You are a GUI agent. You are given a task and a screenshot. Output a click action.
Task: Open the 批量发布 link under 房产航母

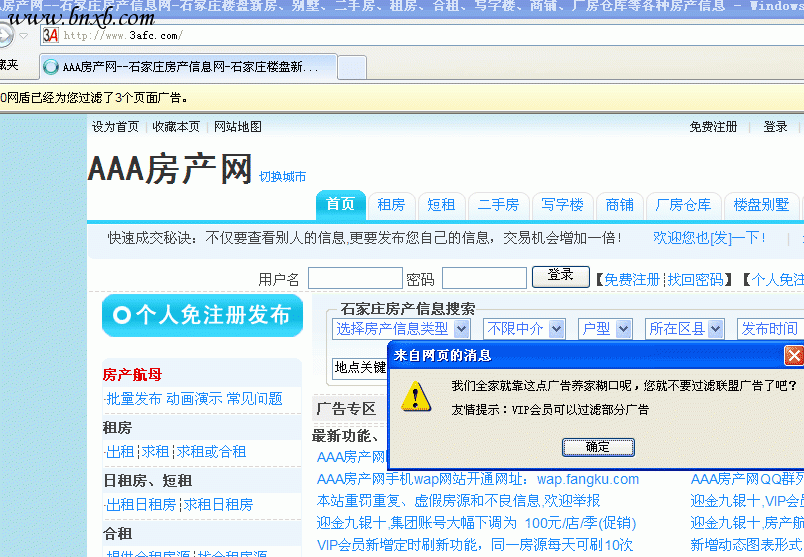(x=134, y=398)
